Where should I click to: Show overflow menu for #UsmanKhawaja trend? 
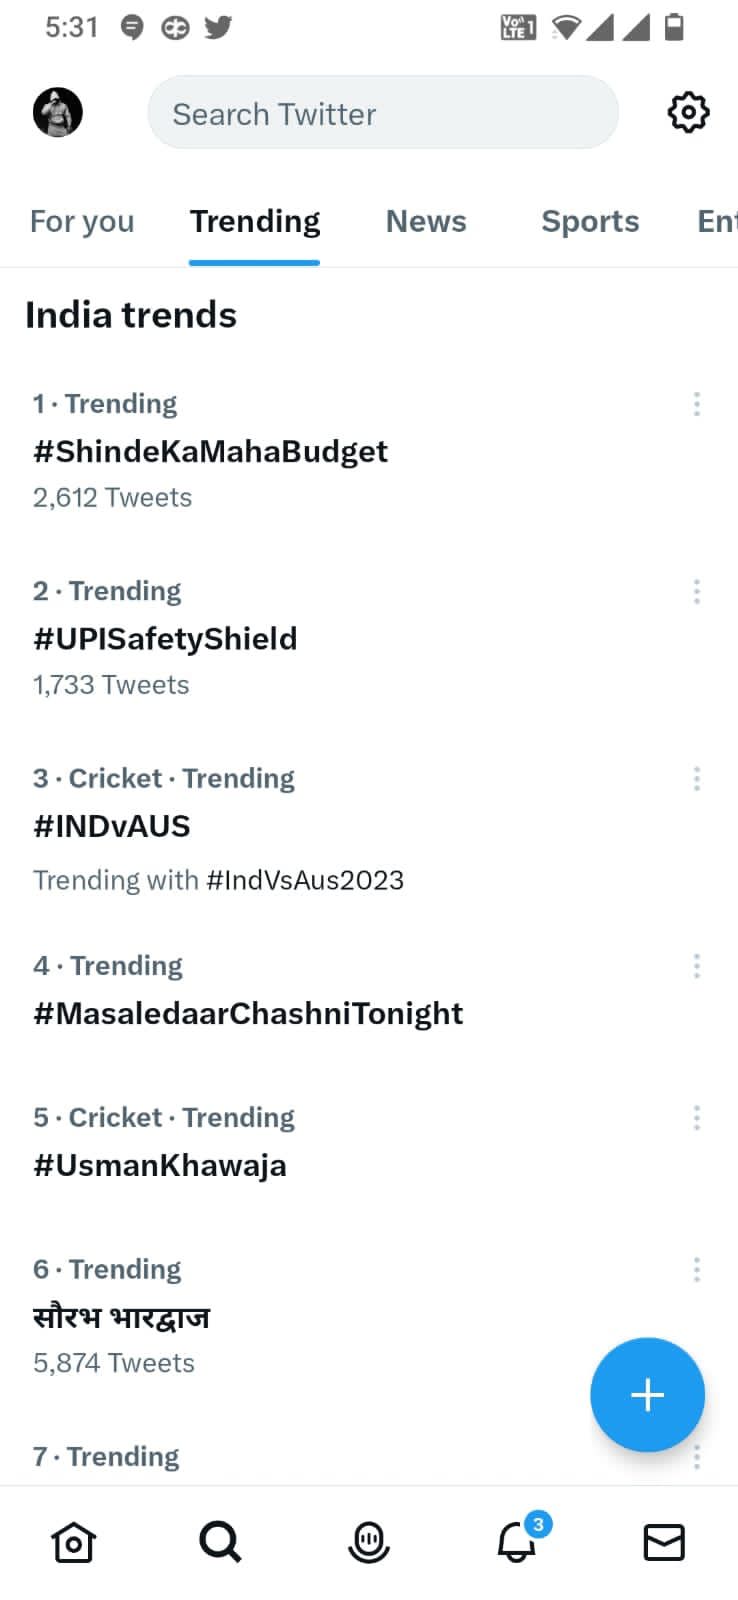point(696,1117)
